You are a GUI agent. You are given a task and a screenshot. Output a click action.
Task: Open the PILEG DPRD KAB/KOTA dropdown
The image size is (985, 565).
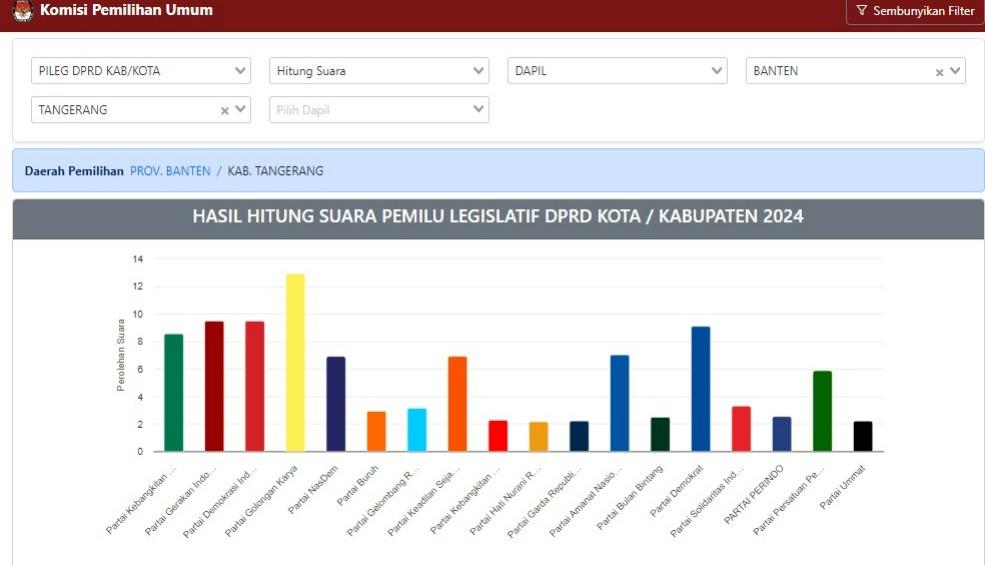click(x=141, y=71)
